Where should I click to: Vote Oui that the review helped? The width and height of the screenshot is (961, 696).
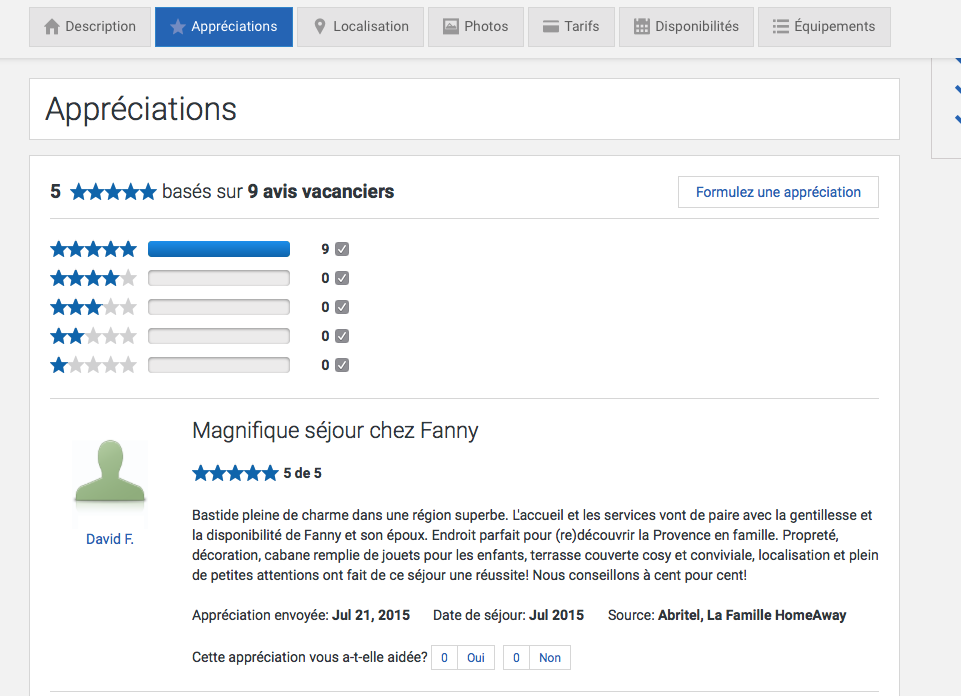pos(475,658)
